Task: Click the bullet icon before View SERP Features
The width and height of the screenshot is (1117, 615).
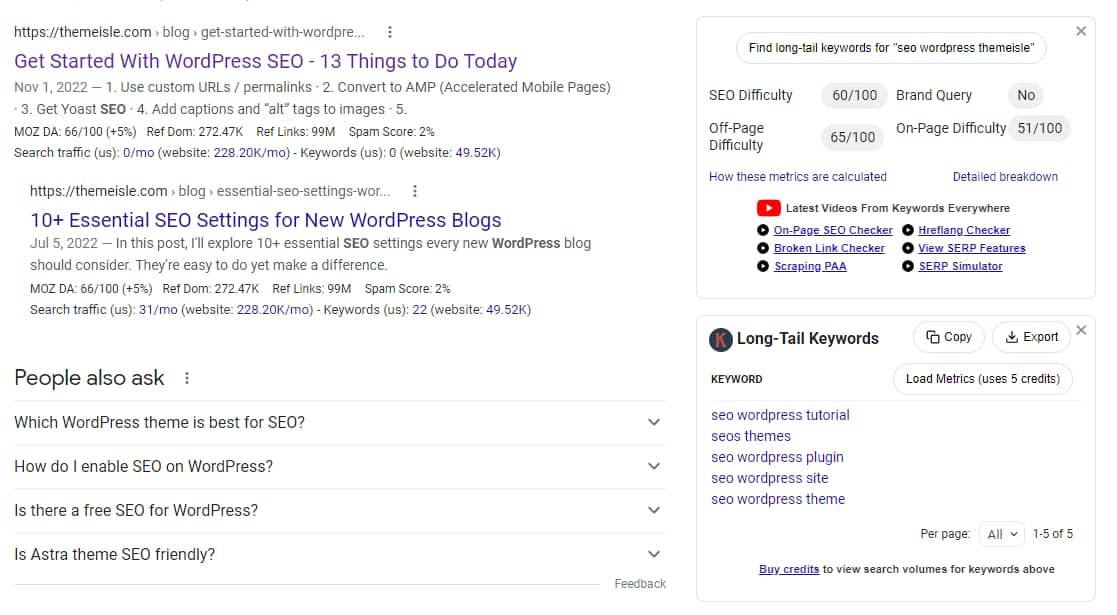Action: [x=908, y=248]
